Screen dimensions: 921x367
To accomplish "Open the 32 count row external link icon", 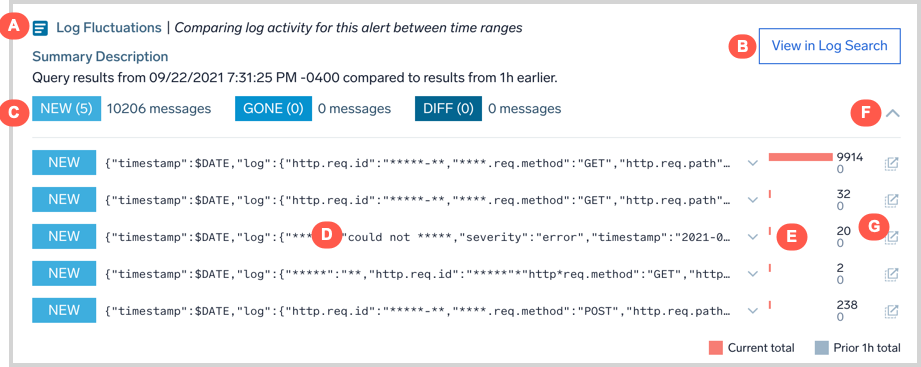I will [x=892, y=200].
